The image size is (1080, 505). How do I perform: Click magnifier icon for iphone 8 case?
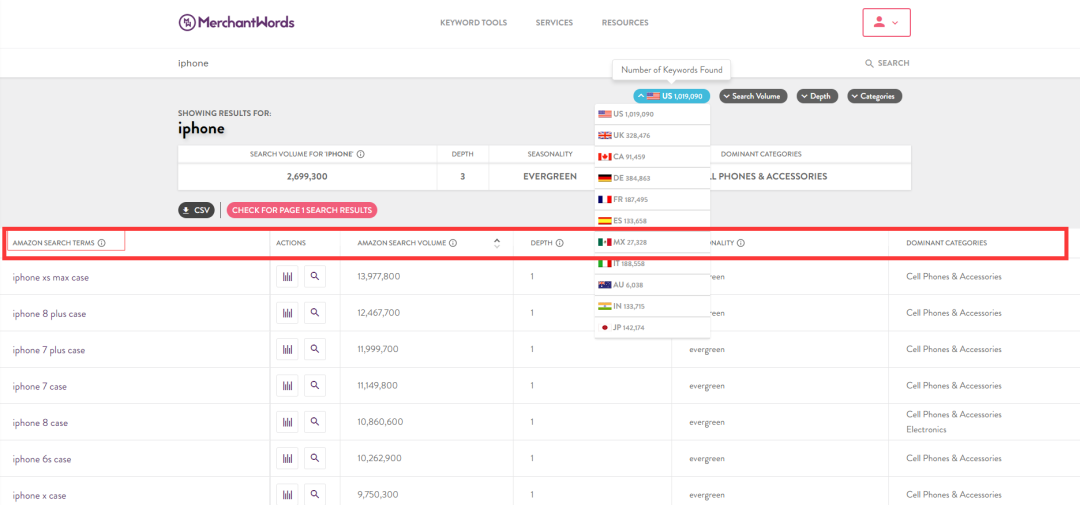click(315, 422)
